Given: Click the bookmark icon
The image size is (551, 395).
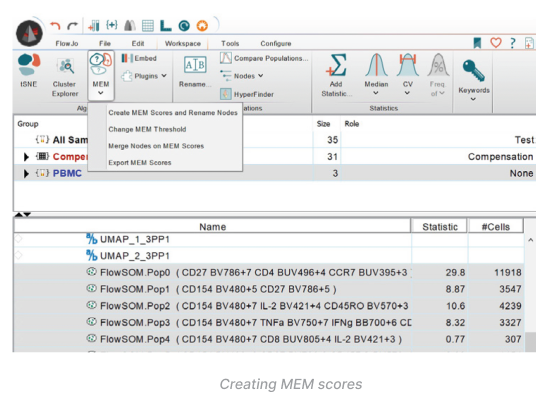Looking at the screenshot, I should 477,43.
